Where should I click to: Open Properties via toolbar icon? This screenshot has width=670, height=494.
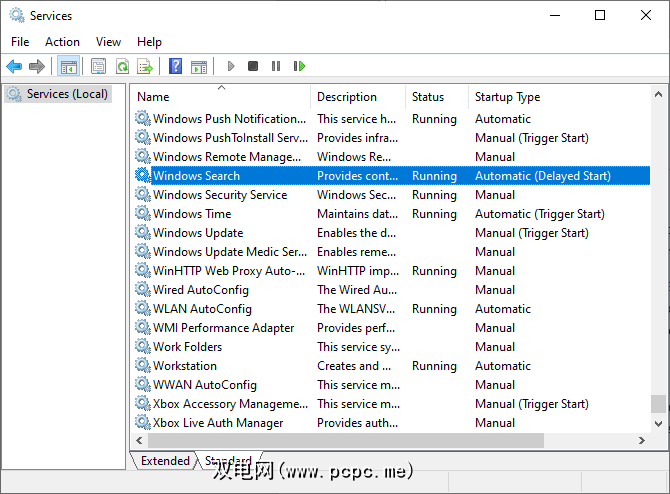98,67
